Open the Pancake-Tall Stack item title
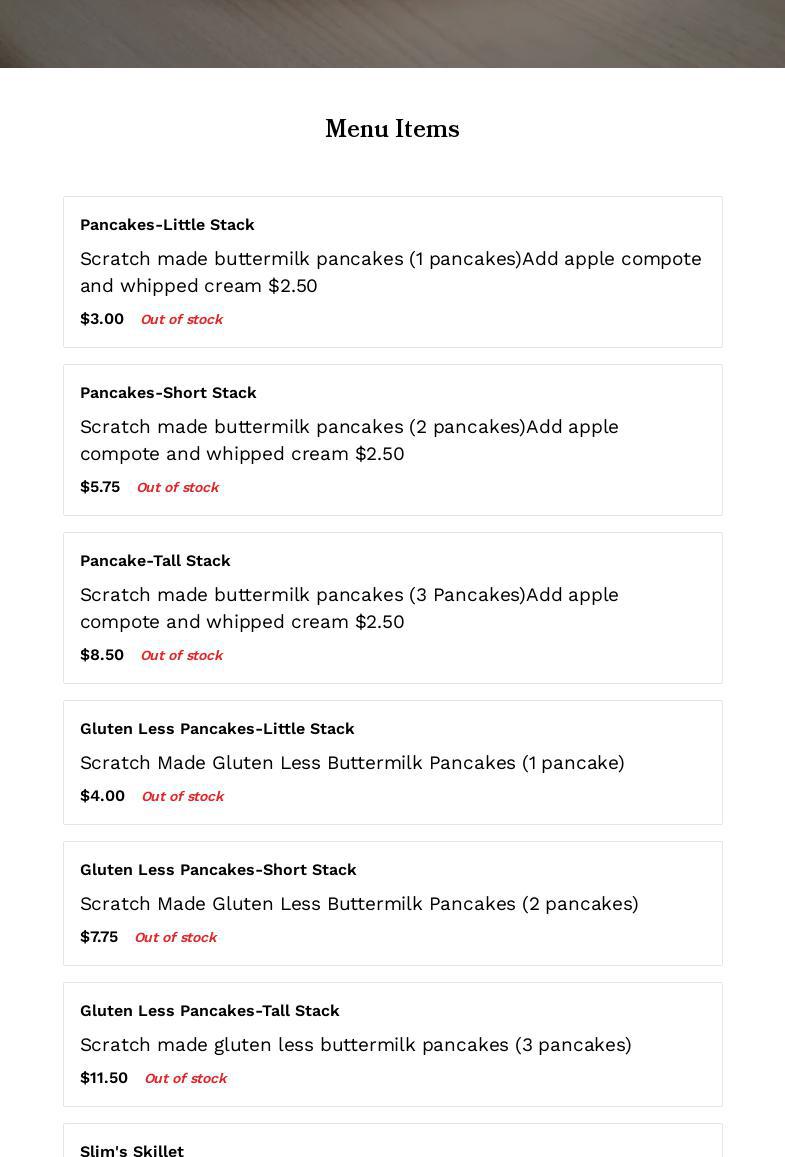The image size is (785, 1157). pos(155,561)
